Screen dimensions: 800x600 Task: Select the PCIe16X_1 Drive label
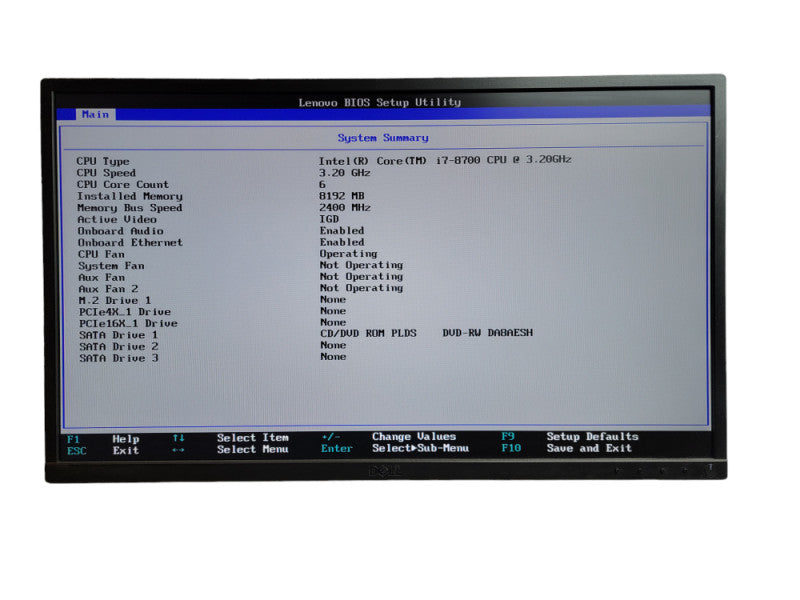(x=128, y=323)
